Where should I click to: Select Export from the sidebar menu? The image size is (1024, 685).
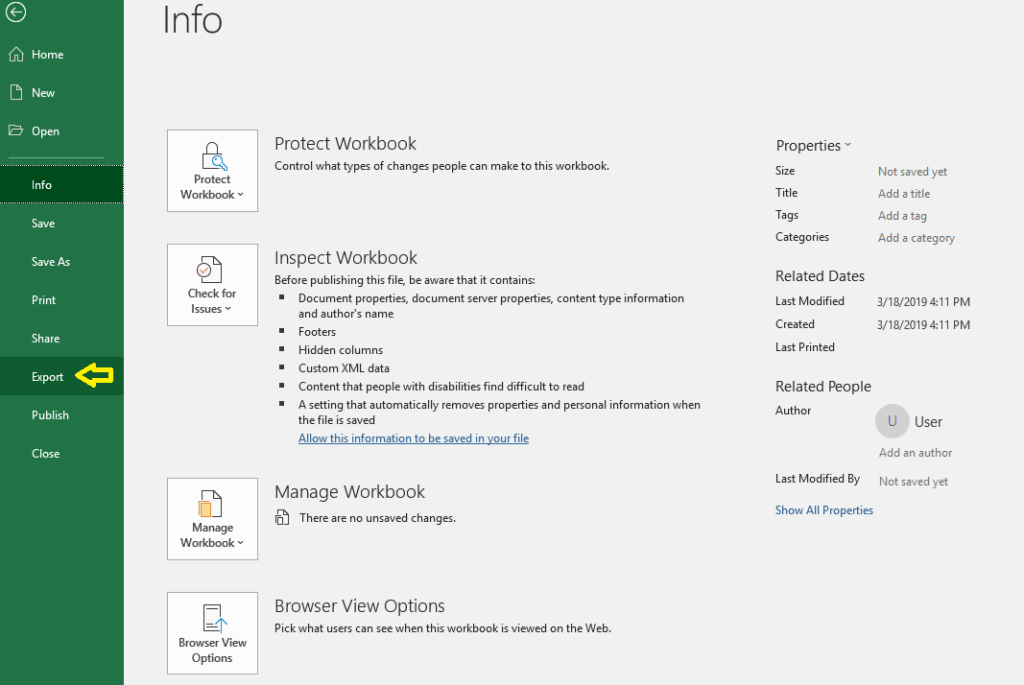pos(47,376)
